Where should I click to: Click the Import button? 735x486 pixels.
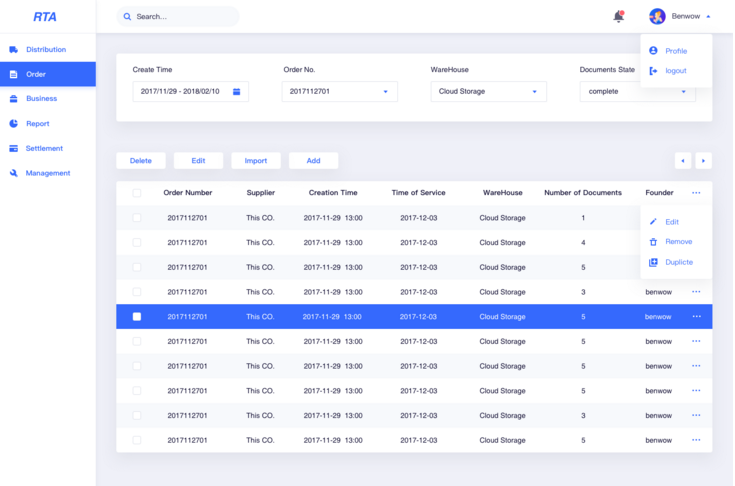pyautogui.click(x=256, y=161)
